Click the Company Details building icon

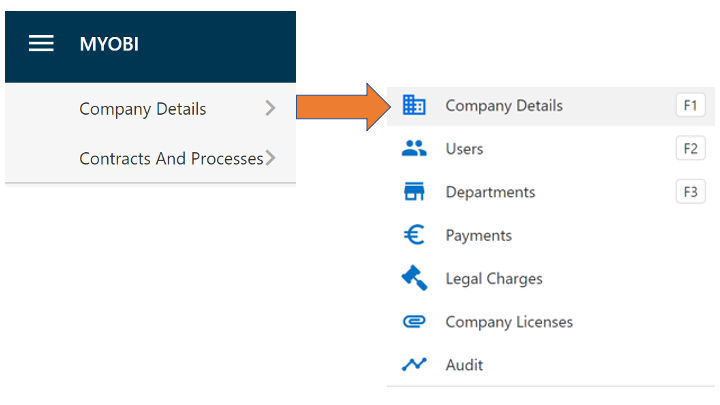tap(414, 105)
